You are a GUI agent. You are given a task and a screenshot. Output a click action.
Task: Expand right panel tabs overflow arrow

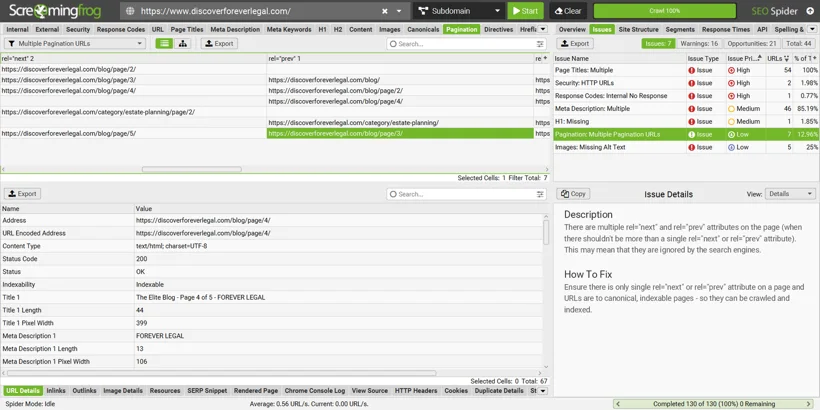(x=812, y=29)
